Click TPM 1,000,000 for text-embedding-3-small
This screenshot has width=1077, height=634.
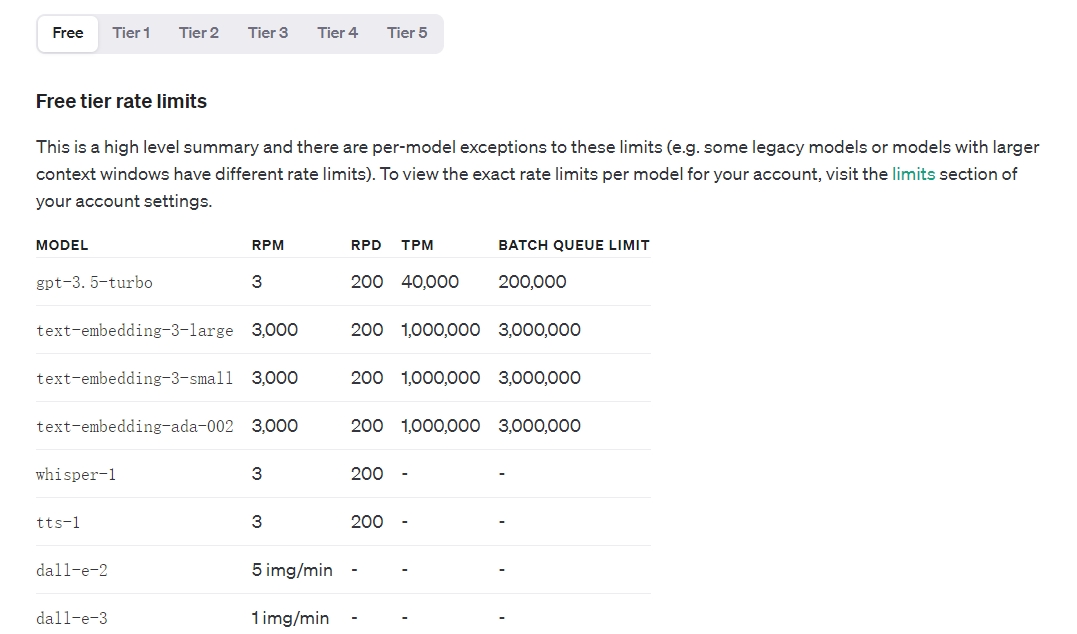coord(441,378)
